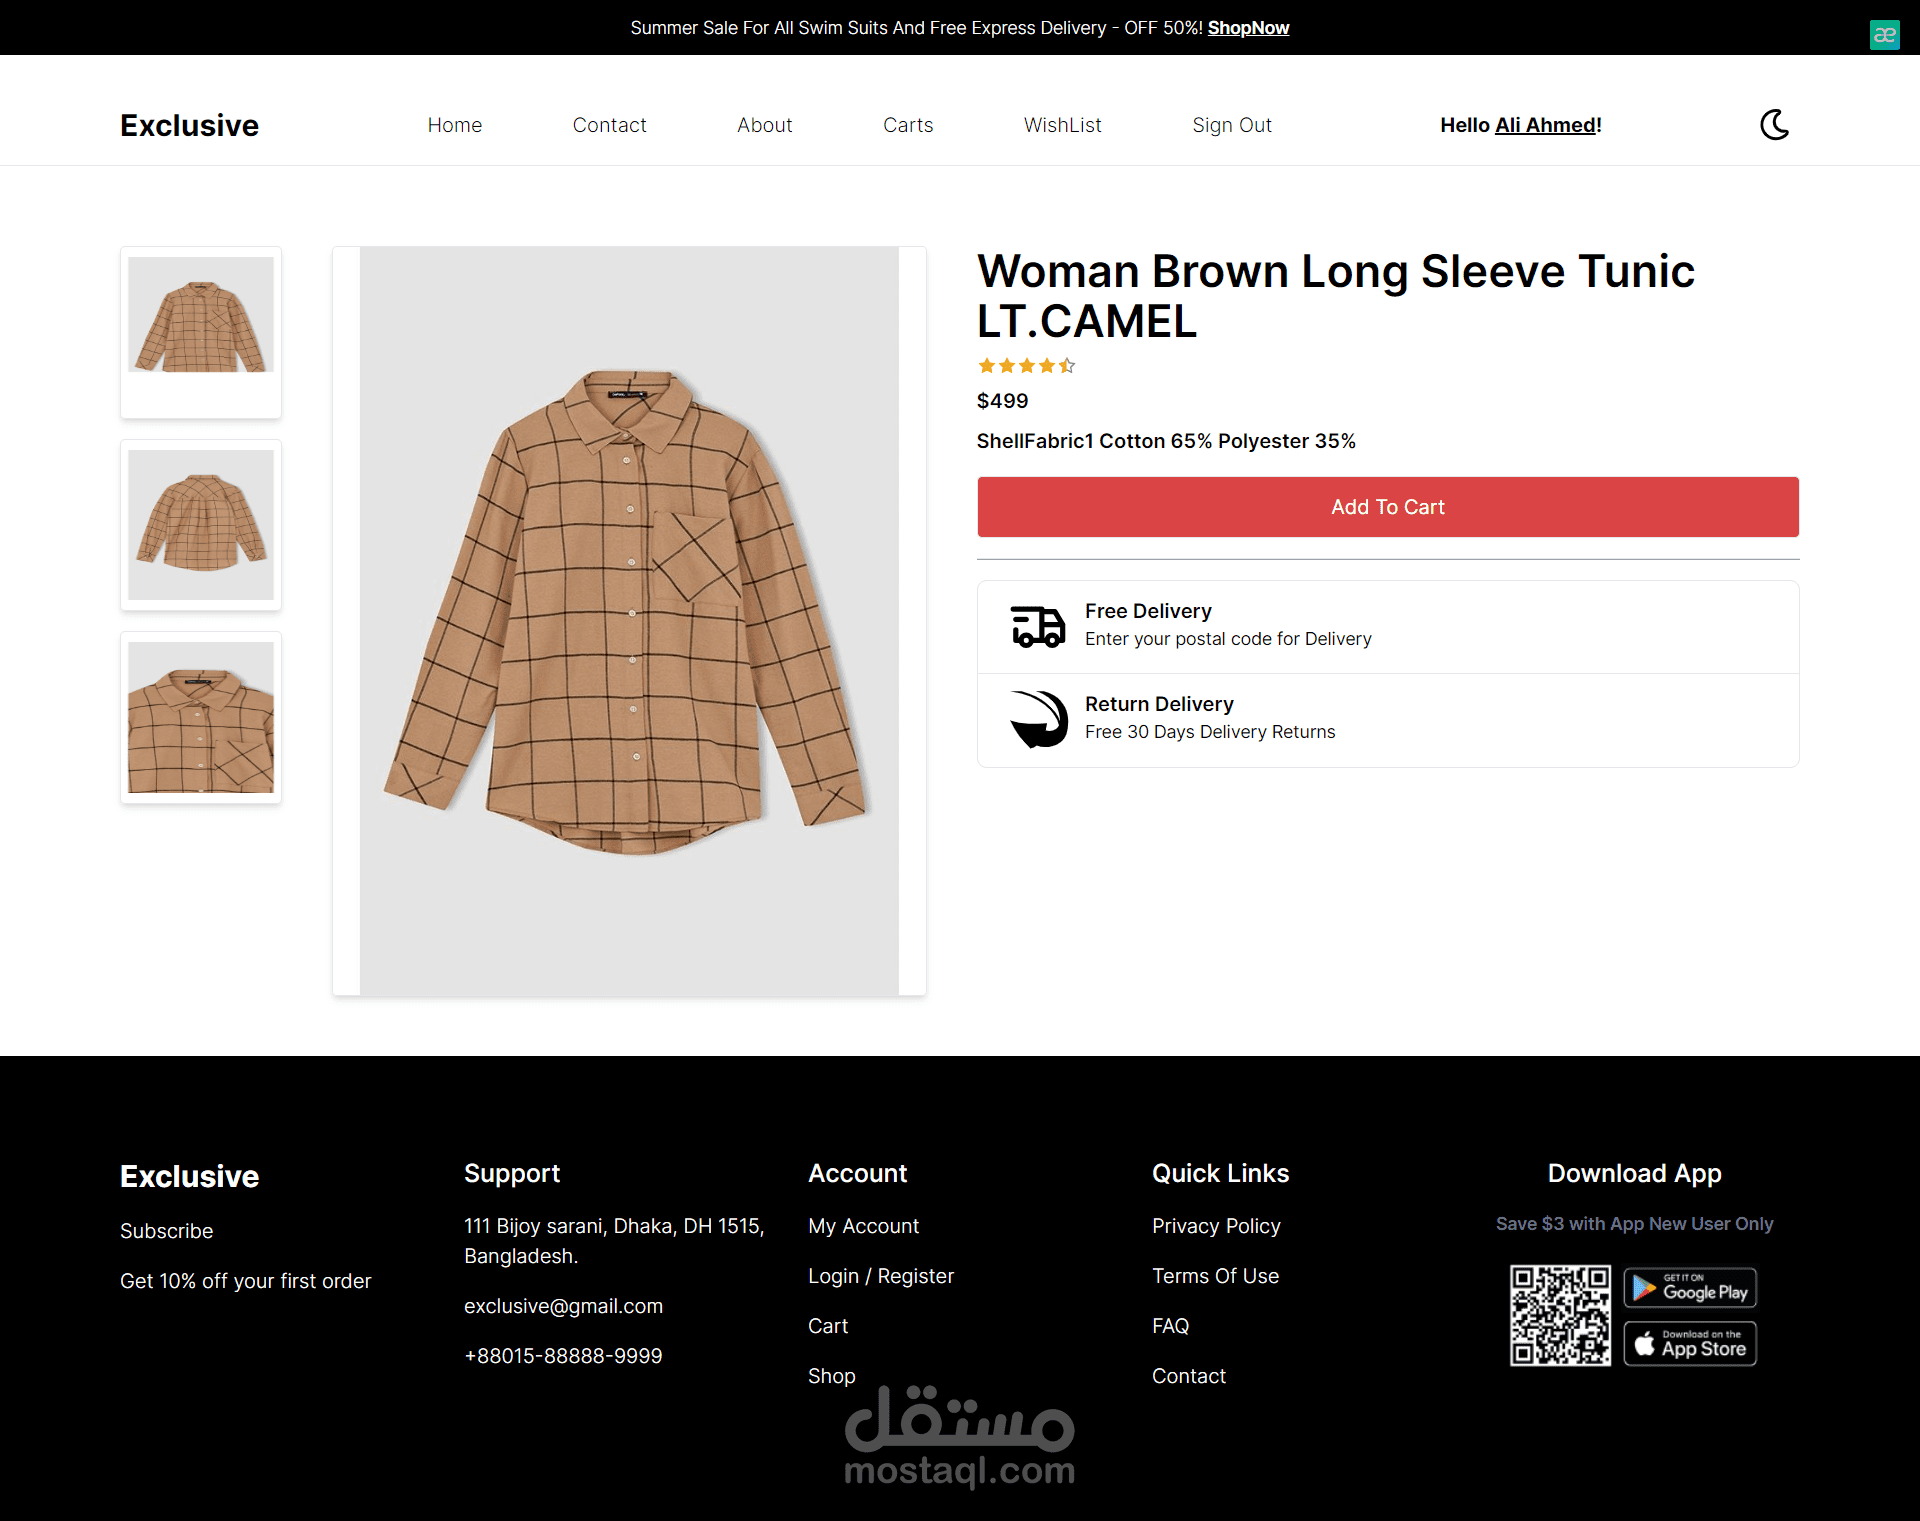The height and width of the screenshot is (1521, 1920).
Task: Open the Privacy Policy footer link
Action: click(1215, 1226)
